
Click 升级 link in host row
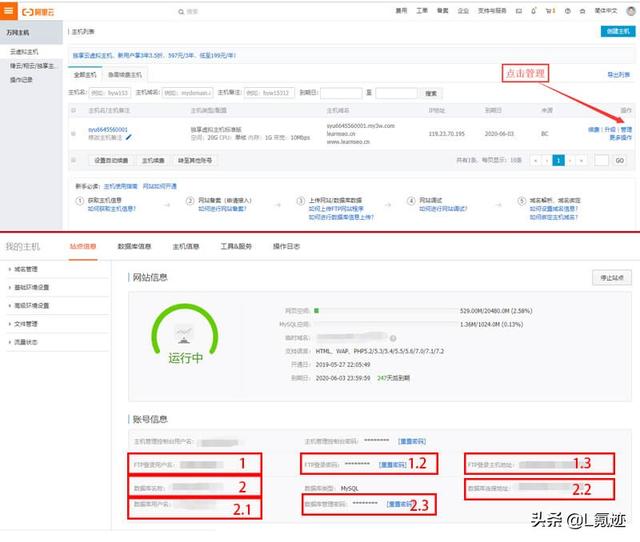tap(610, 129)
